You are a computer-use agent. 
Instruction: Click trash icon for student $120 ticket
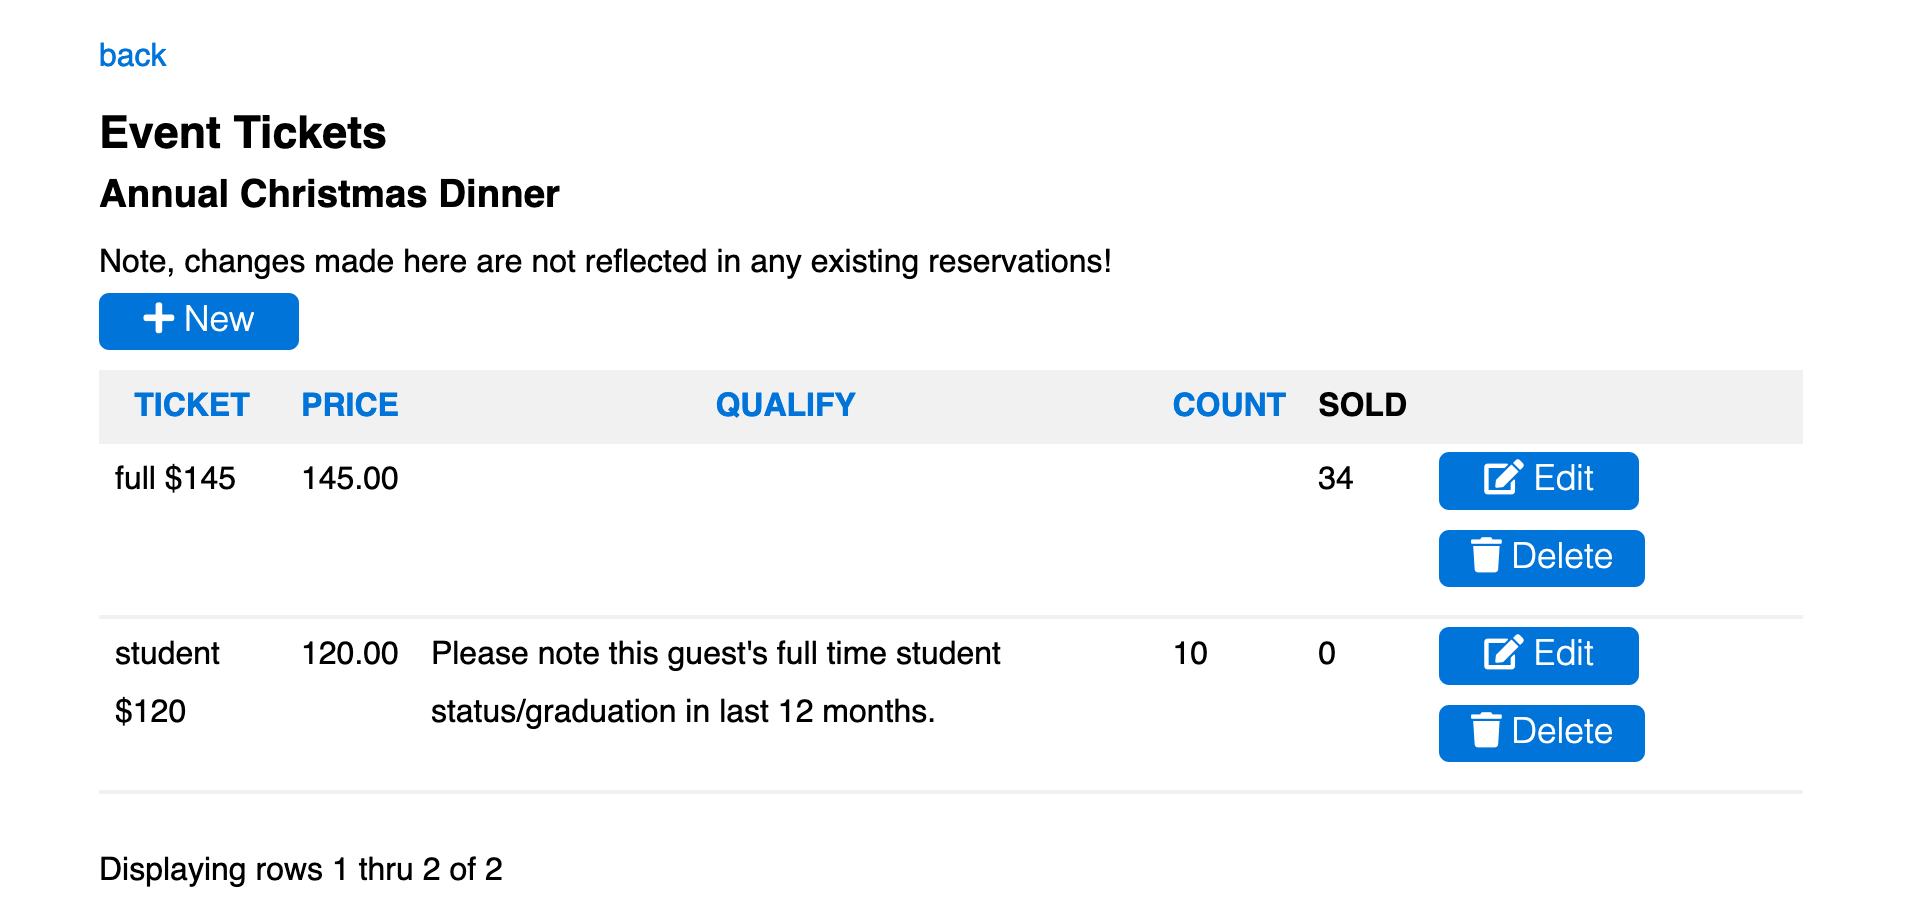[x=1486, y=730]
